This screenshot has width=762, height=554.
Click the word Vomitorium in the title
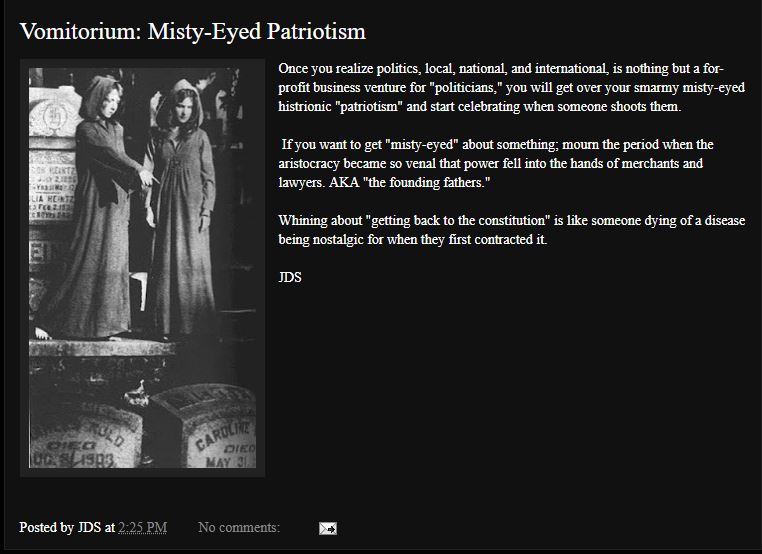(80, 32)
